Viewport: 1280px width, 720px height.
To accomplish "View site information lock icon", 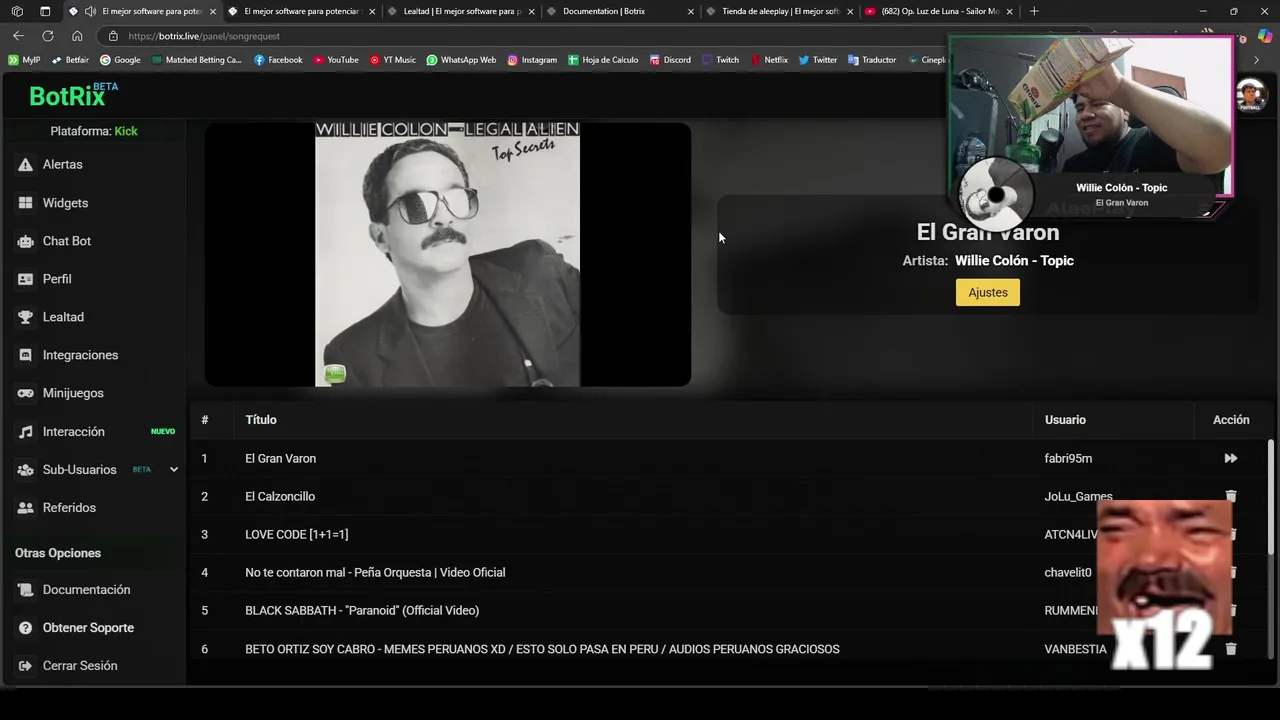I will click(x=114, y=36).
